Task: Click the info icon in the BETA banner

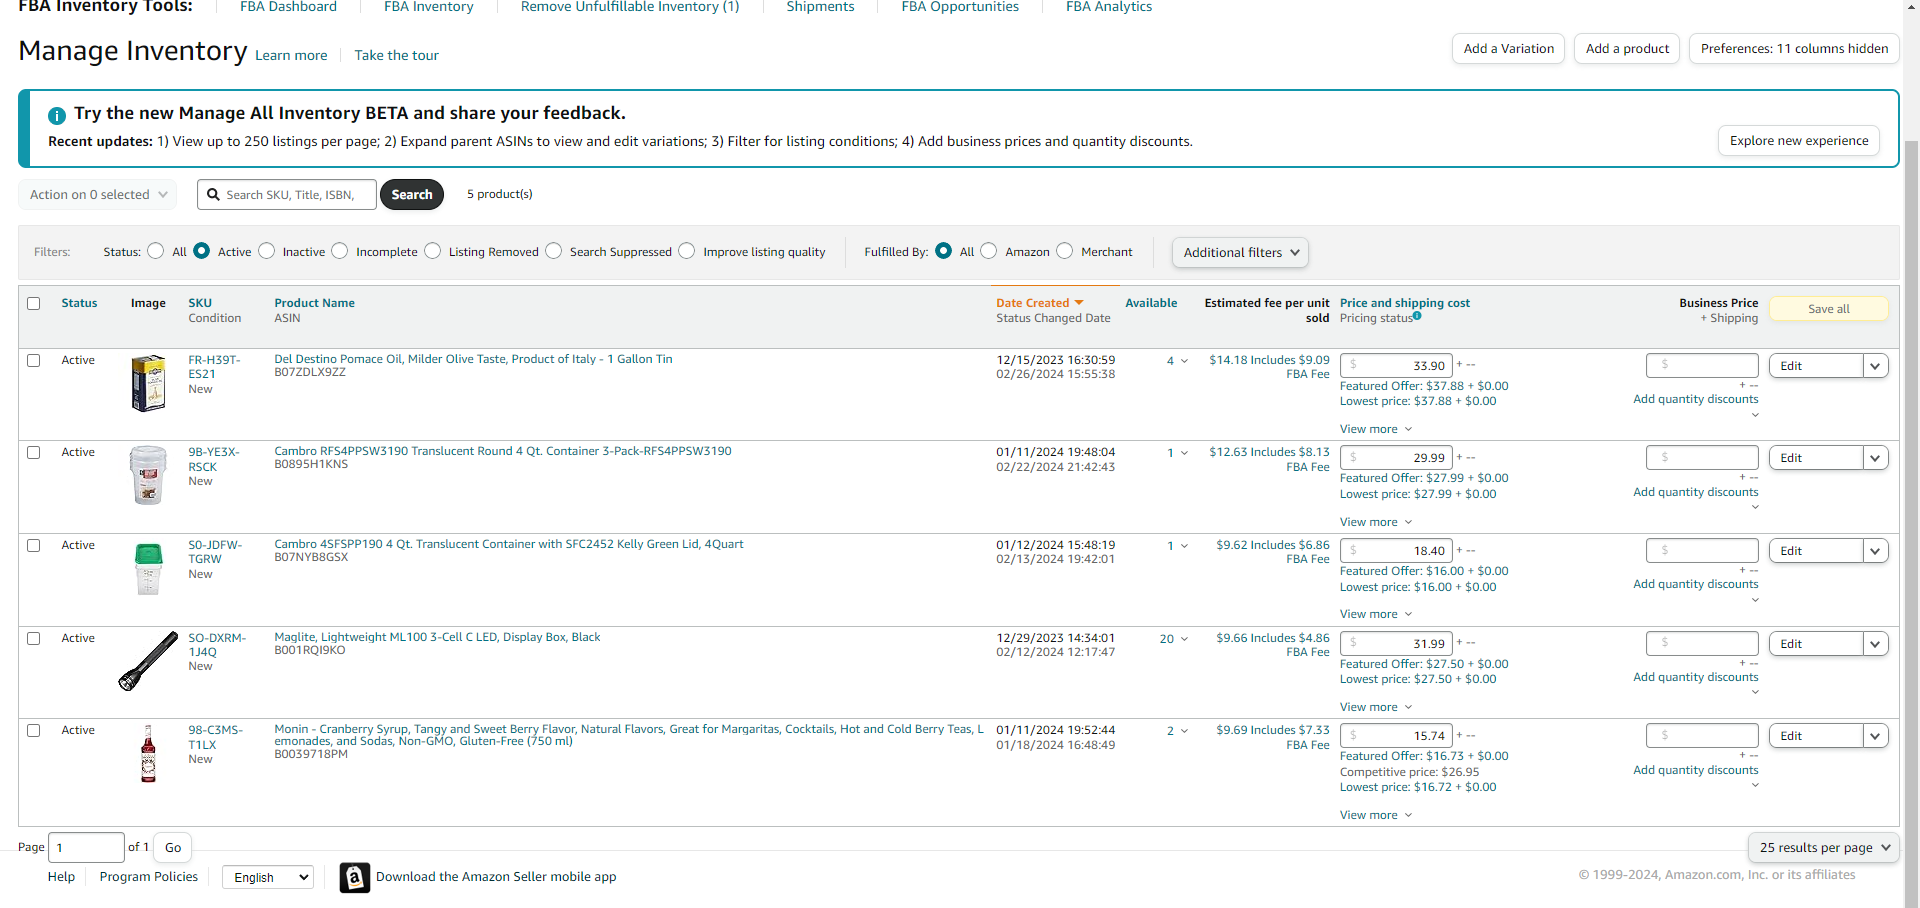Action: click(x=57, y=116)
